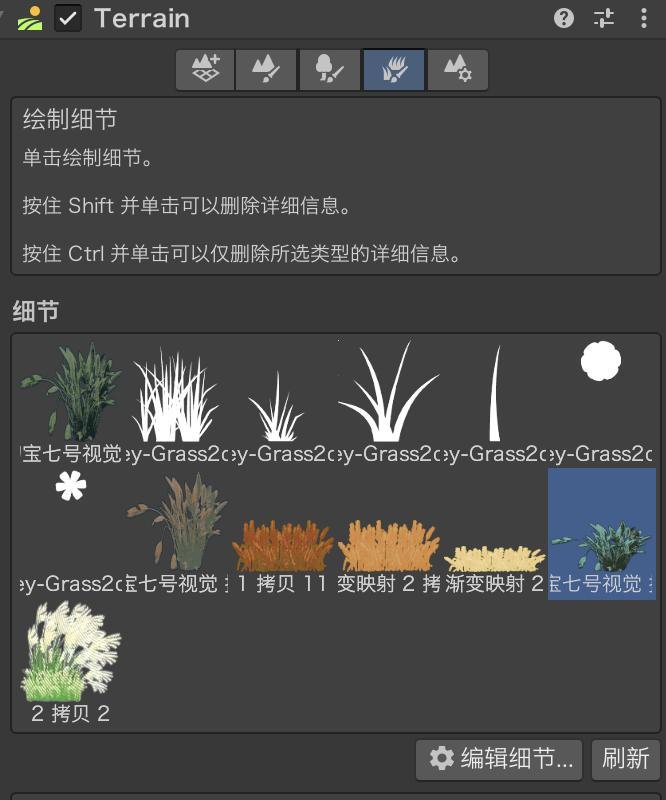Open the Terrain Settings tab icon
The image size is (666, 800).
tap(458, 70)
